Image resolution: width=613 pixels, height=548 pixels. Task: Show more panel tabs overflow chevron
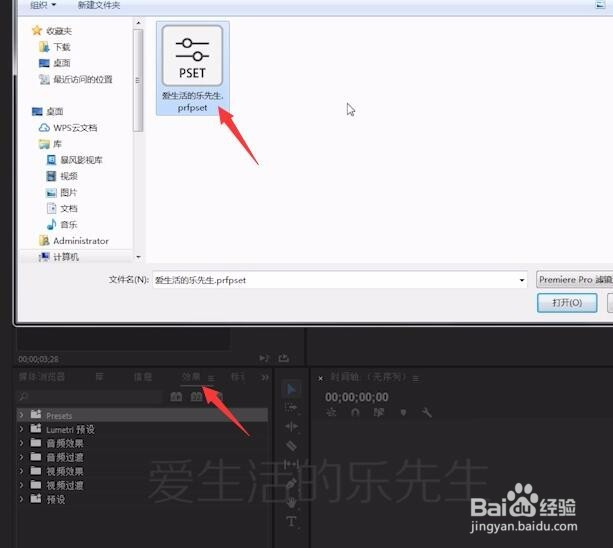click(265, 377)
